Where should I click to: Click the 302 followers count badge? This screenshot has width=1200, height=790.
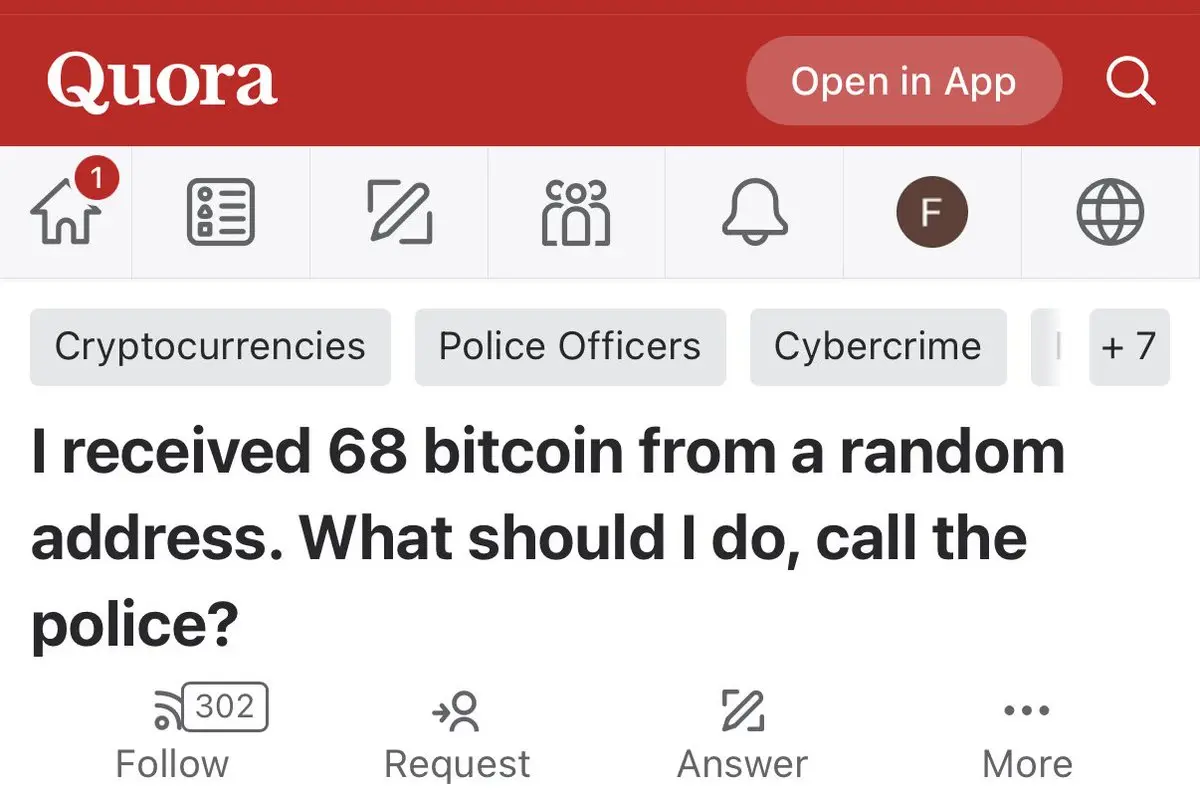click(225, 707)
